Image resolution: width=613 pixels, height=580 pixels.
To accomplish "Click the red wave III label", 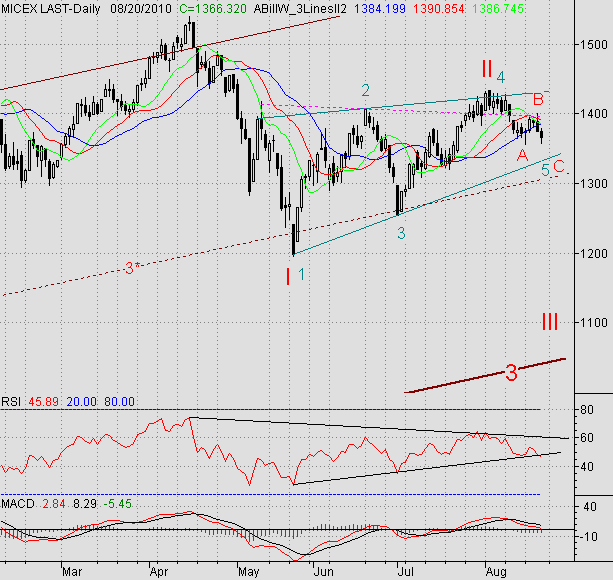I will 550,322.
